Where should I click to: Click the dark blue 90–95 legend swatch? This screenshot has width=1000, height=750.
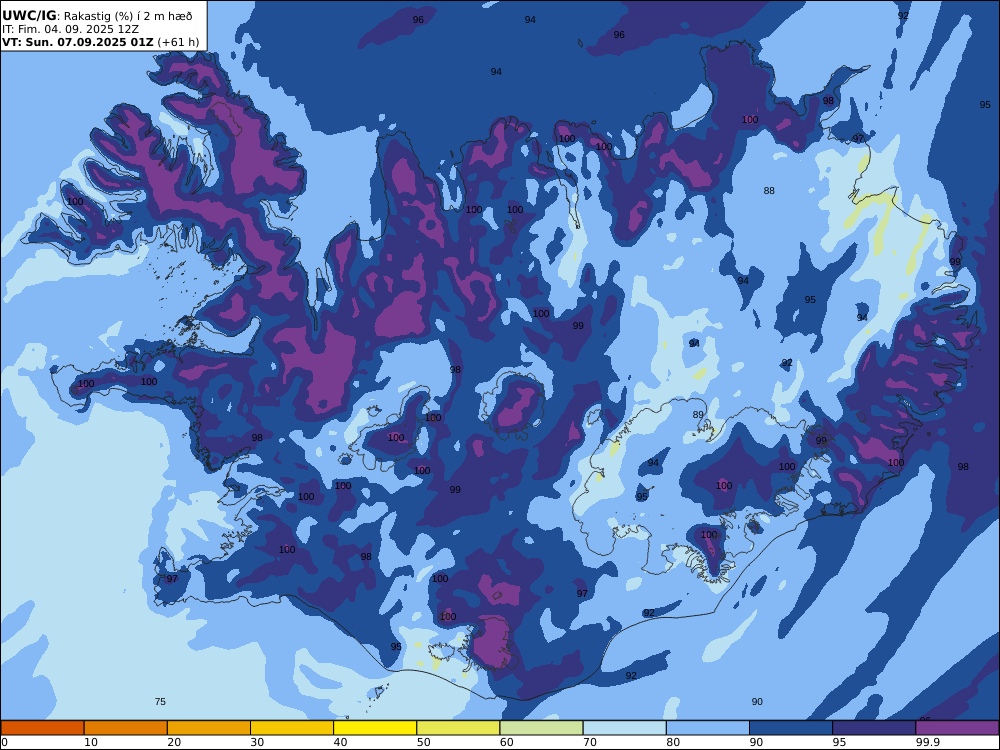click(x=791, y=728)
